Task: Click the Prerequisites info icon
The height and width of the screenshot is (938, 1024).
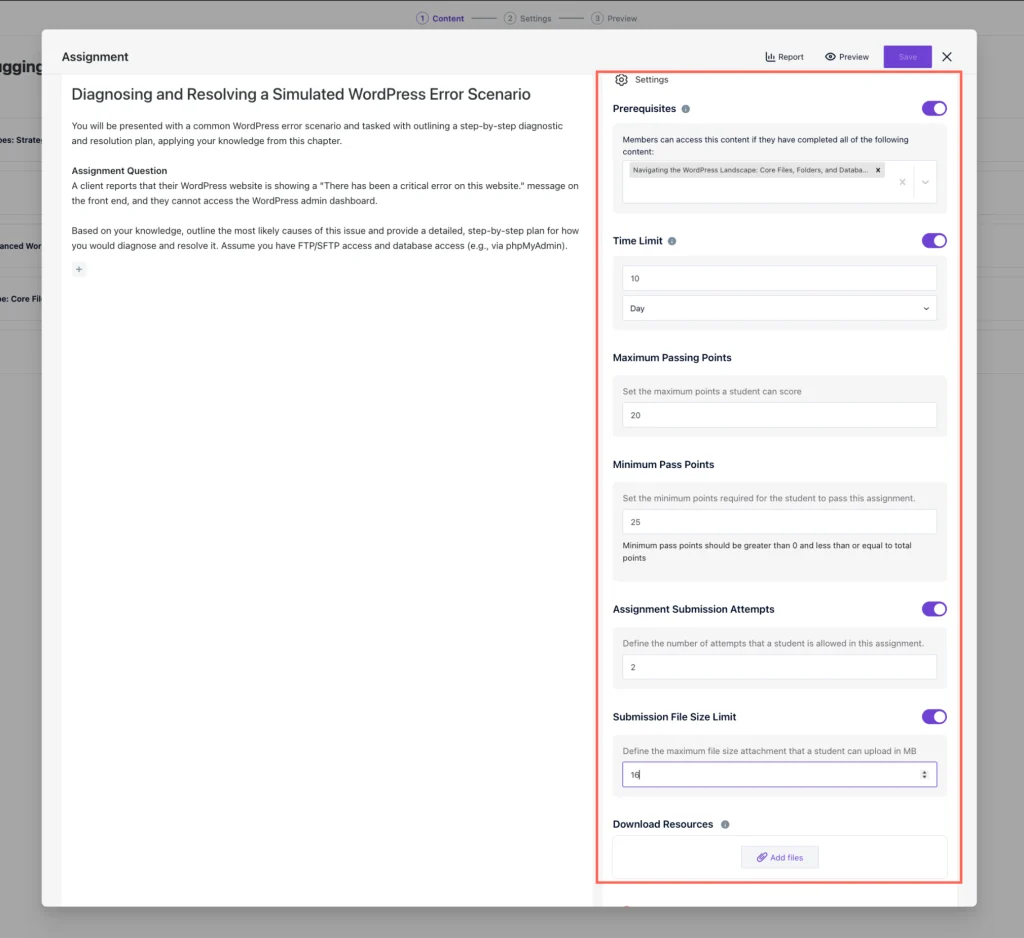Action: coord(685,109)
